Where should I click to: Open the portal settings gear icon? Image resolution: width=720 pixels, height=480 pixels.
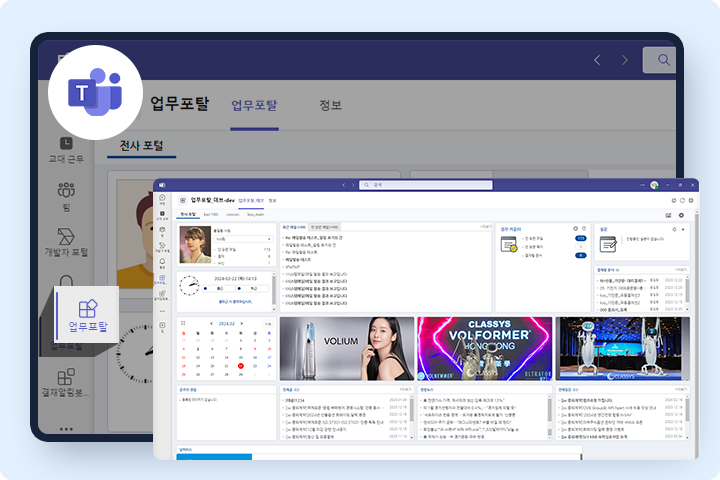click(681, 215)
